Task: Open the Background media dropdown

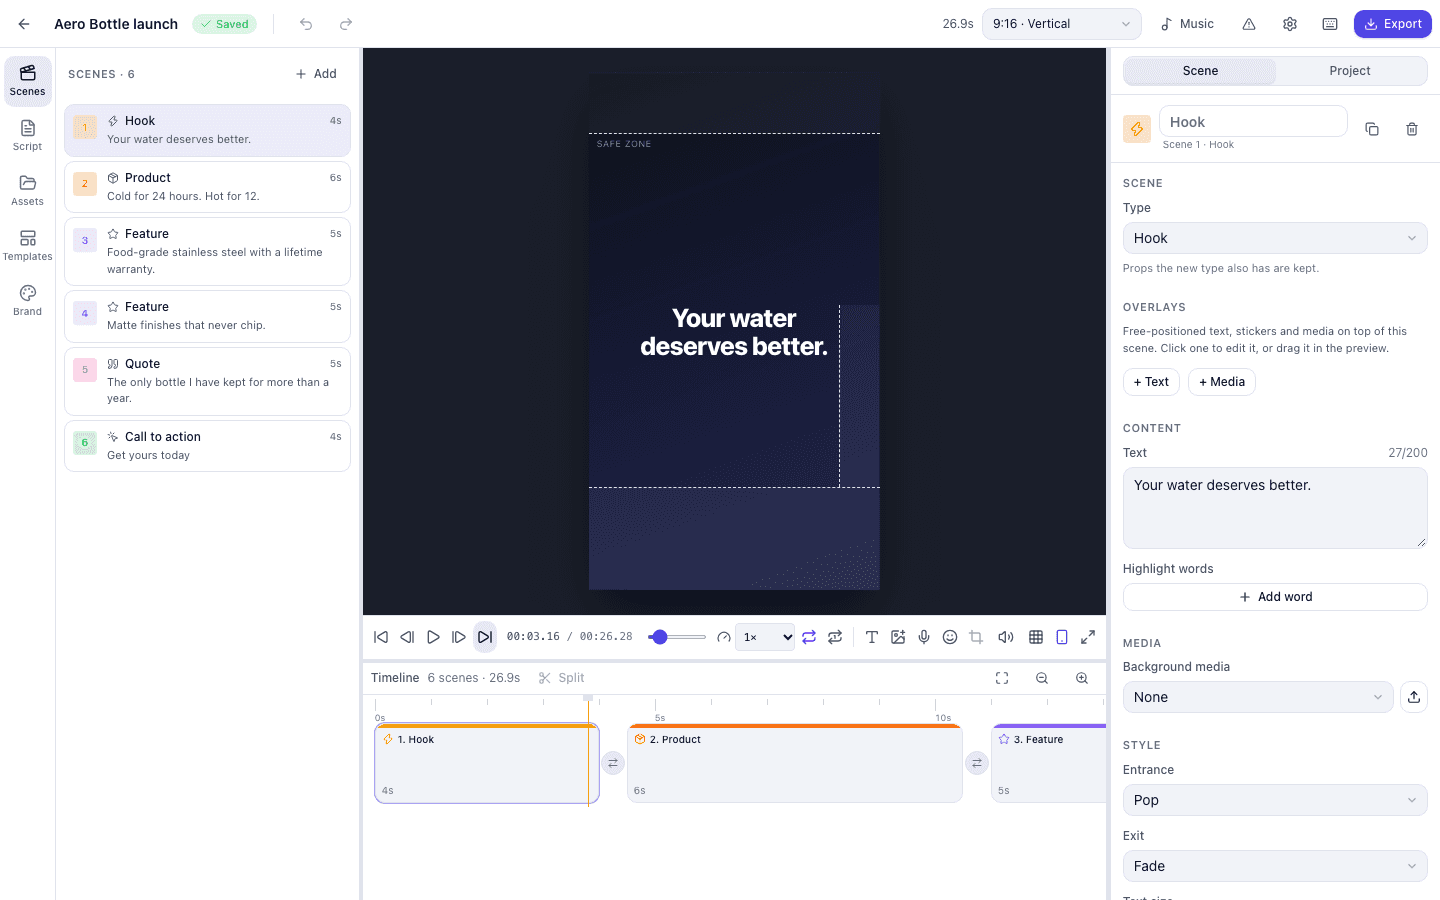Action: click(x=1258, y=697)
